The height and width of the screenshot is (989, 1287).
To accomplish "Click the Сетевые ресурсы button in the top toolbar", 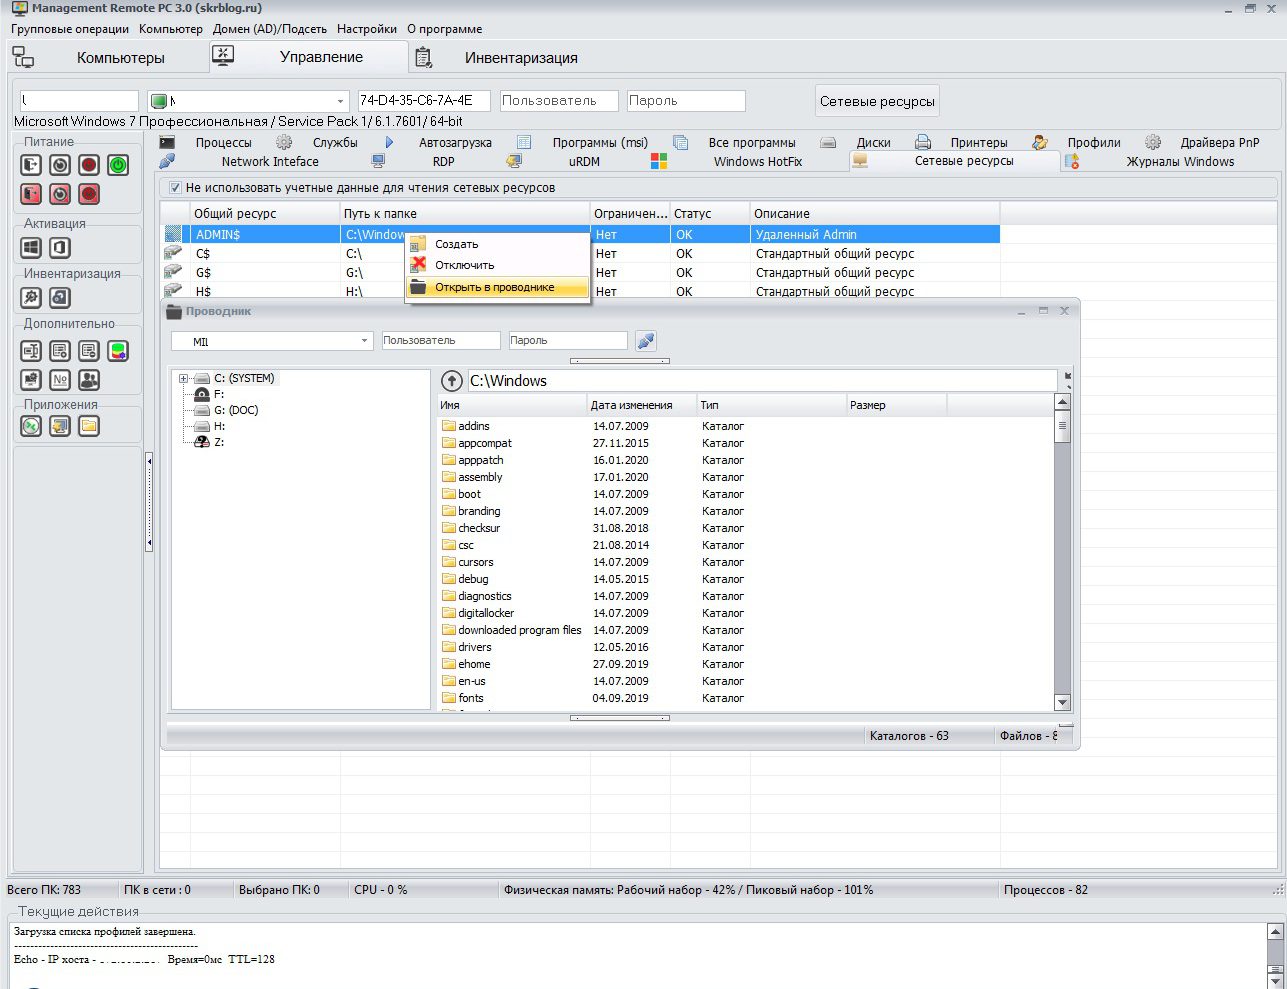I will coord(877,101).
